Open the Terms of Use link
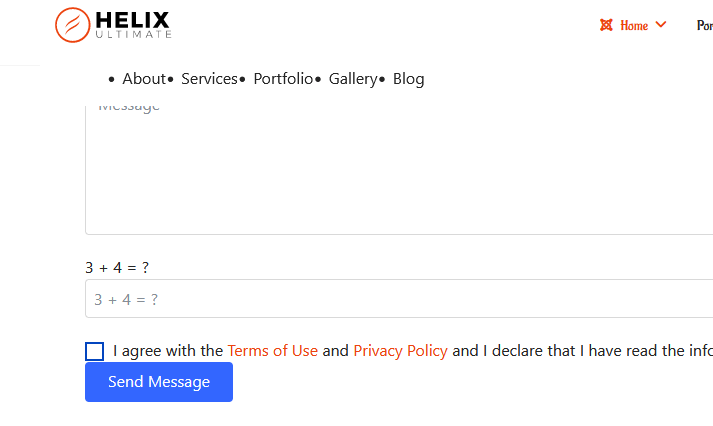 [272, 351]
